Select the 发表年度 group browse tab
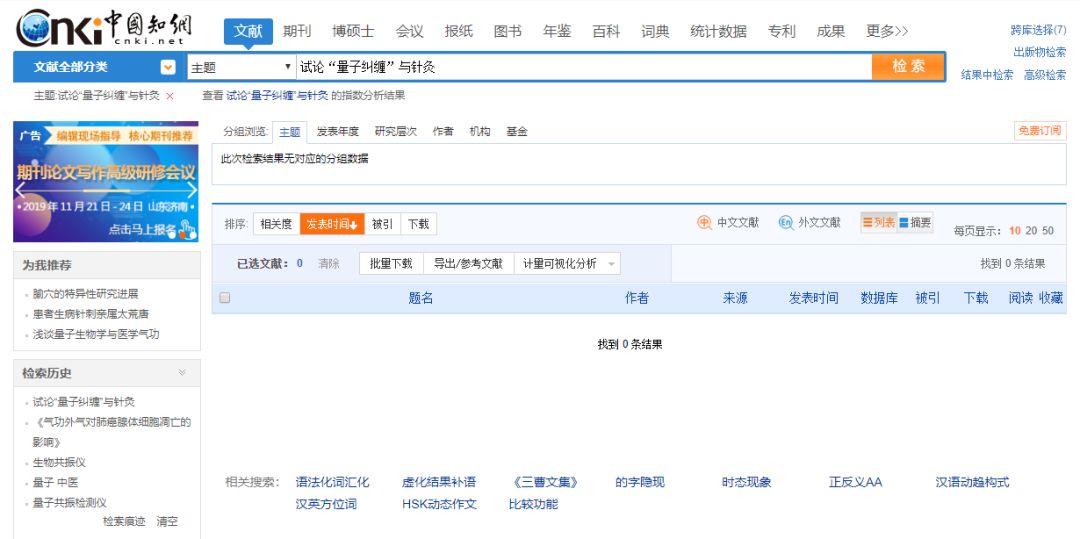The image size is (1080, 539). click(x=337, y=132)
